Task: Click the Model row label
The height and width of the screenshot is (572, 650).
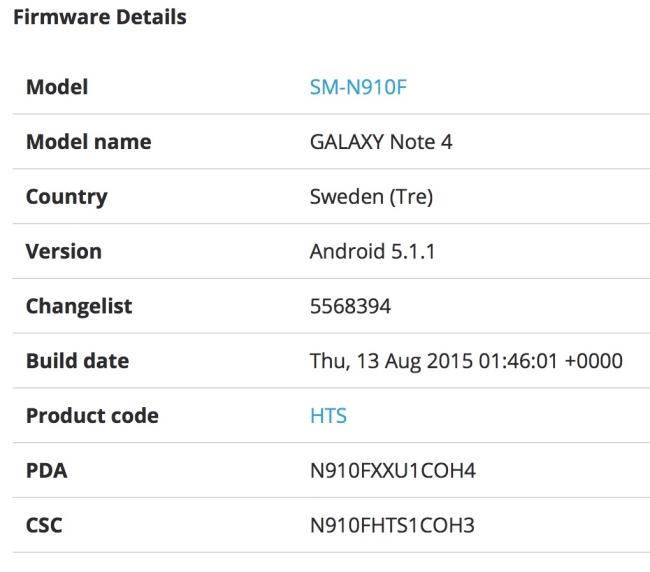Action: [57, 87]
